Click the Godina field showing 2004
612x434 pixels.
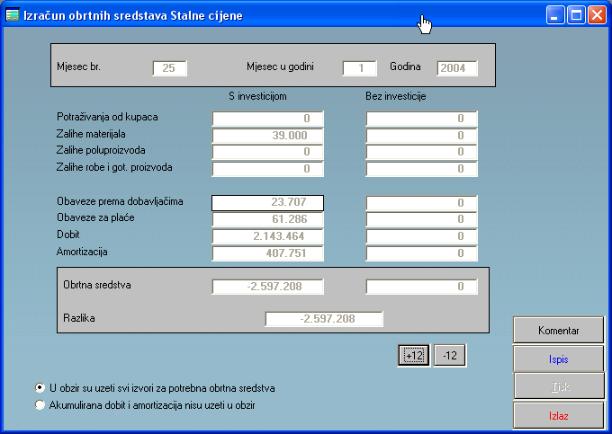pos(457,68)
